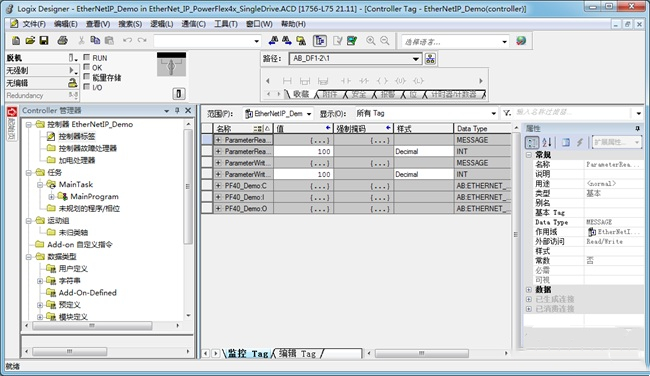Click the categorized view icon in 属性 panel
The height and width of the screenshot is (376, 650).
pyautogui.click(x=532, y=142)
